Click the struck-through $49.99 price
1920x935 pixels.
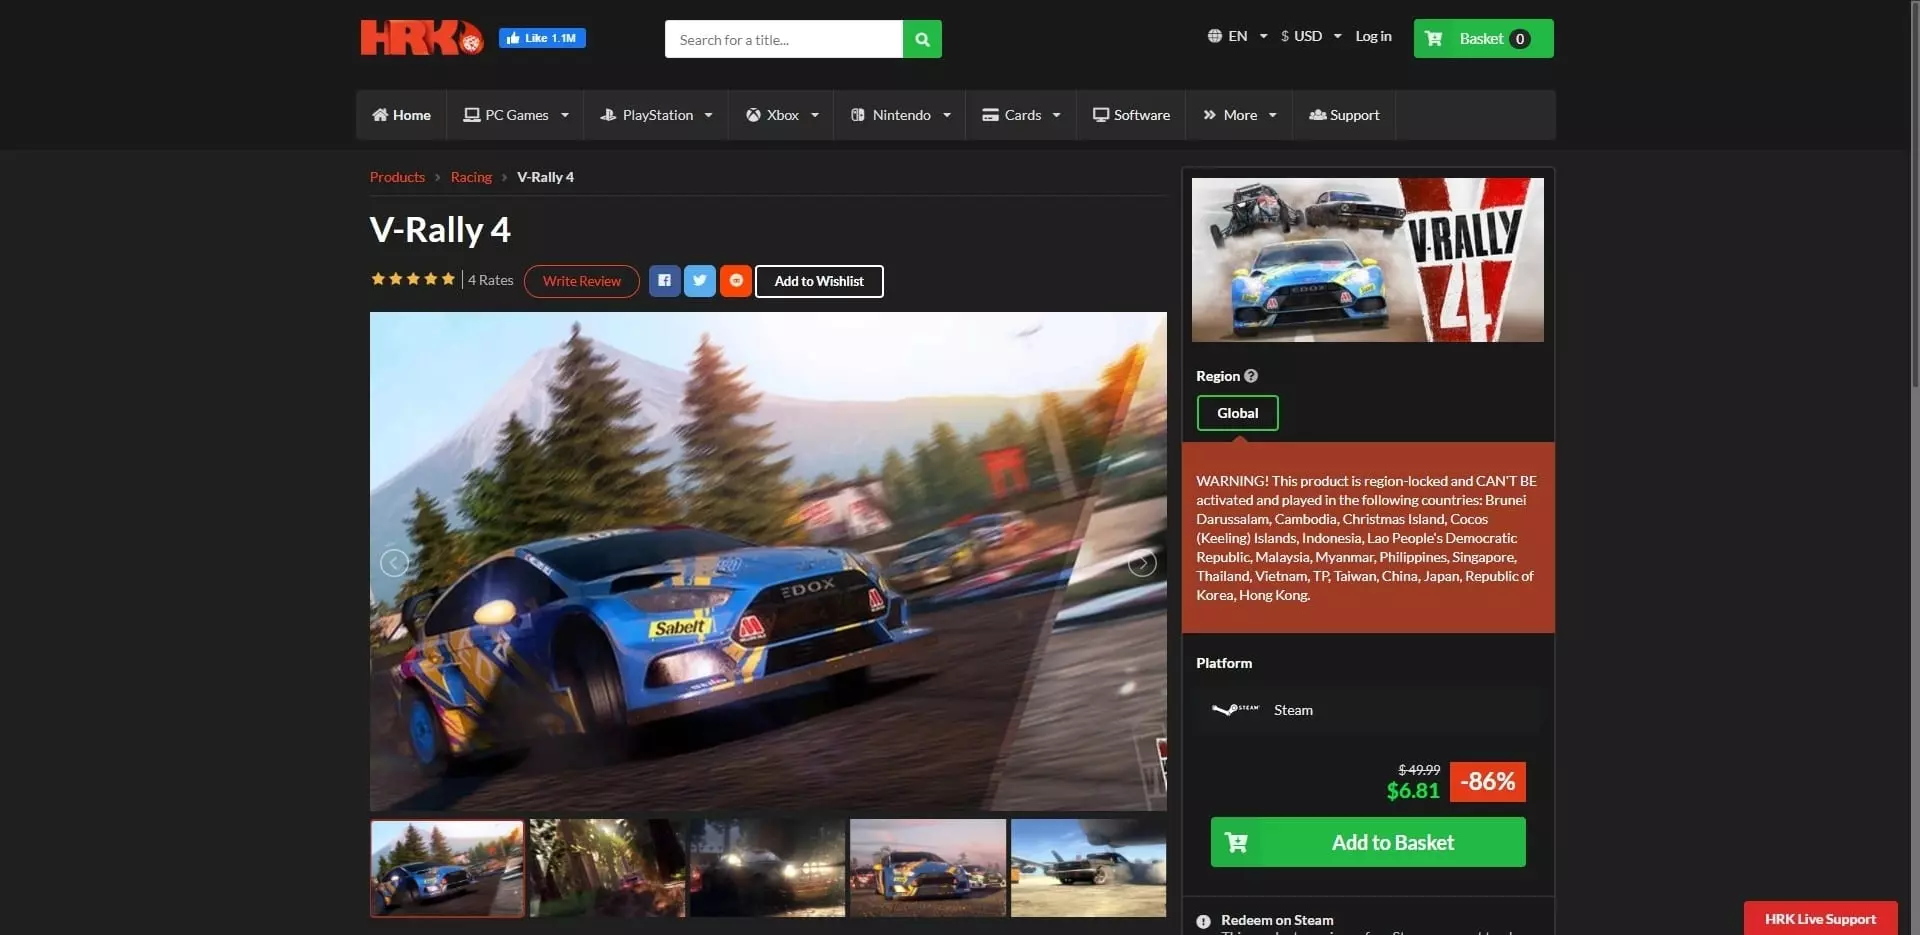click(x=1419, y=770)
